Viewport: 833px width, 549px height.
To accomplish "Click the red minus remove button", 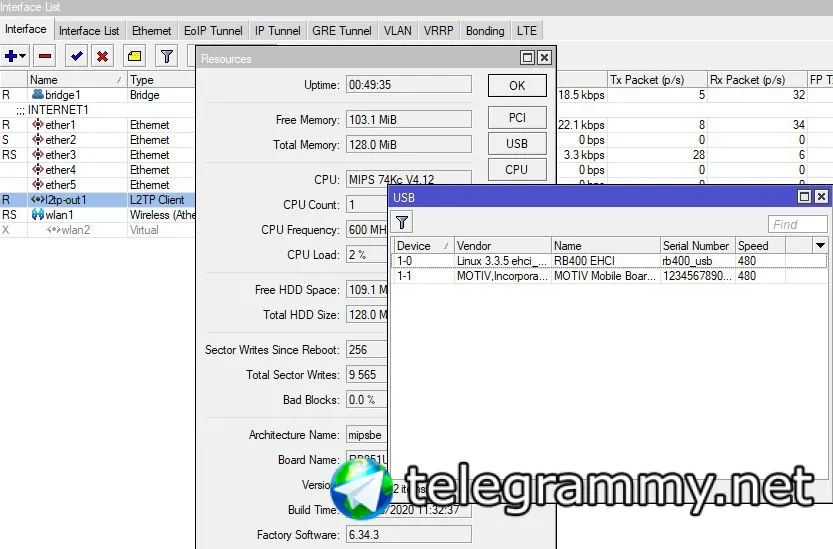I will pyautogui.click(x=45, y=56).
